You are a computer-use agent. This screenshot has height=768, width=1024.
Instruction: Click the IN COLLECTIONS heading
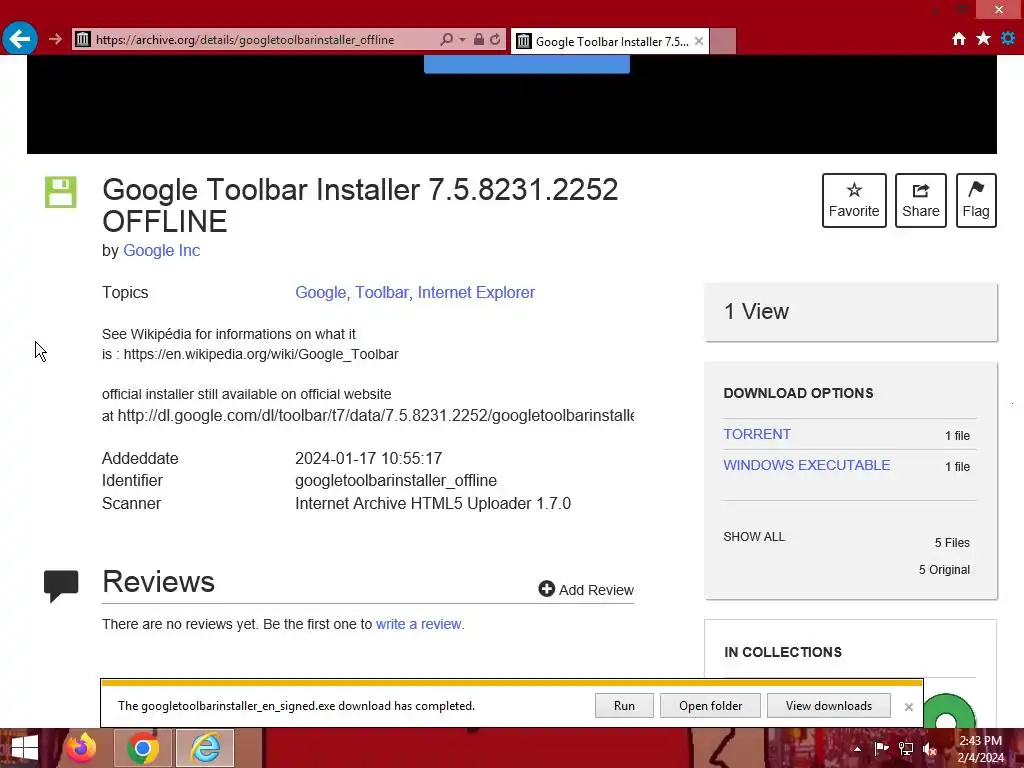point(782,652)
